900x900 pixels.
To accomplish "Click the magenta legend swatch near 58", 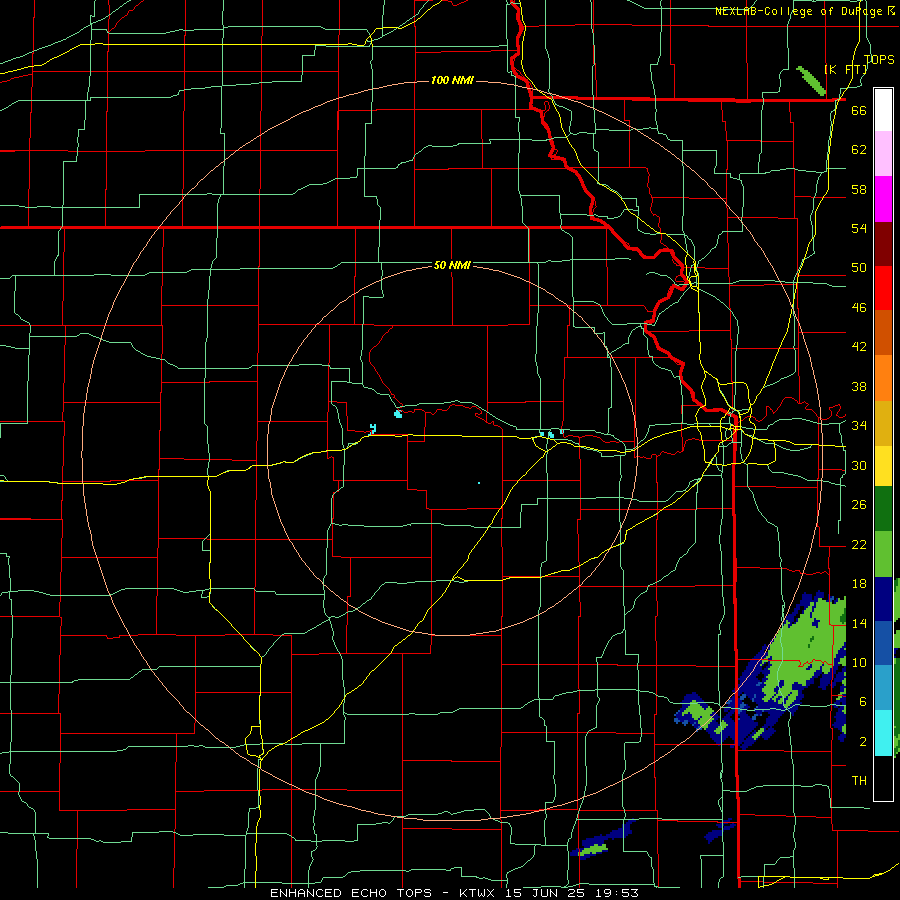I will tap(883, 199).
